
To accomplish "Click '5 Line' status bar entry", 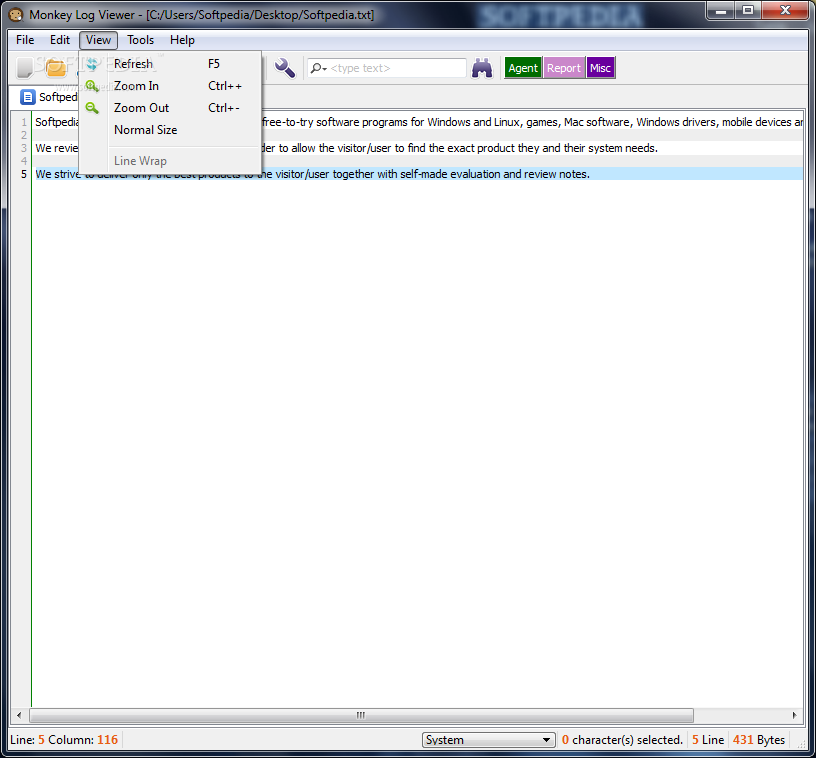I will tap(708, 739).
